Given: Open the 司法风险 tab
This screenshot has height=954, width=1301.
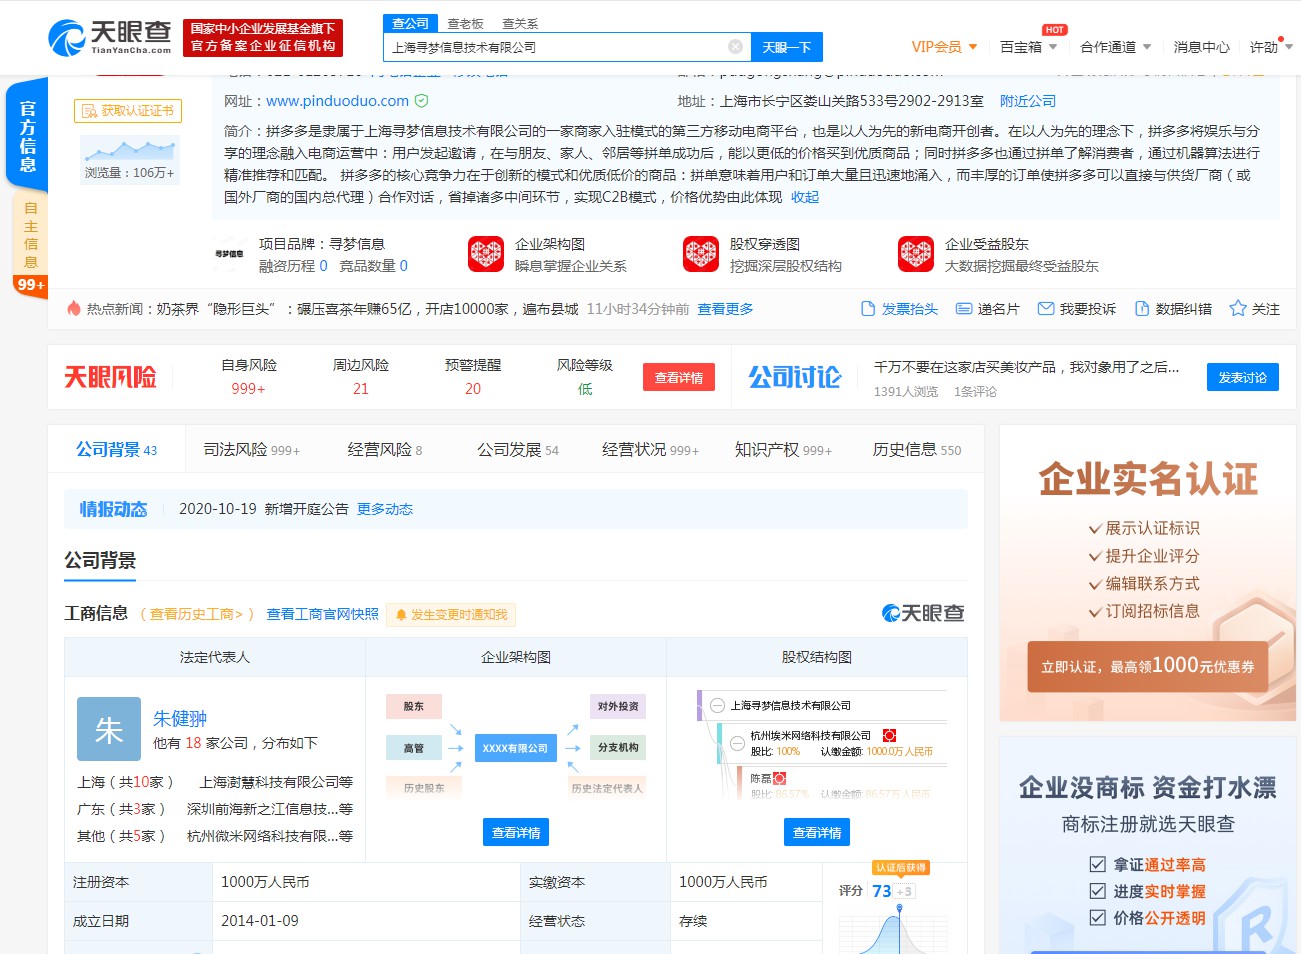Looking at the screenshot, I should pyautogui.click(x=252, y=450).
